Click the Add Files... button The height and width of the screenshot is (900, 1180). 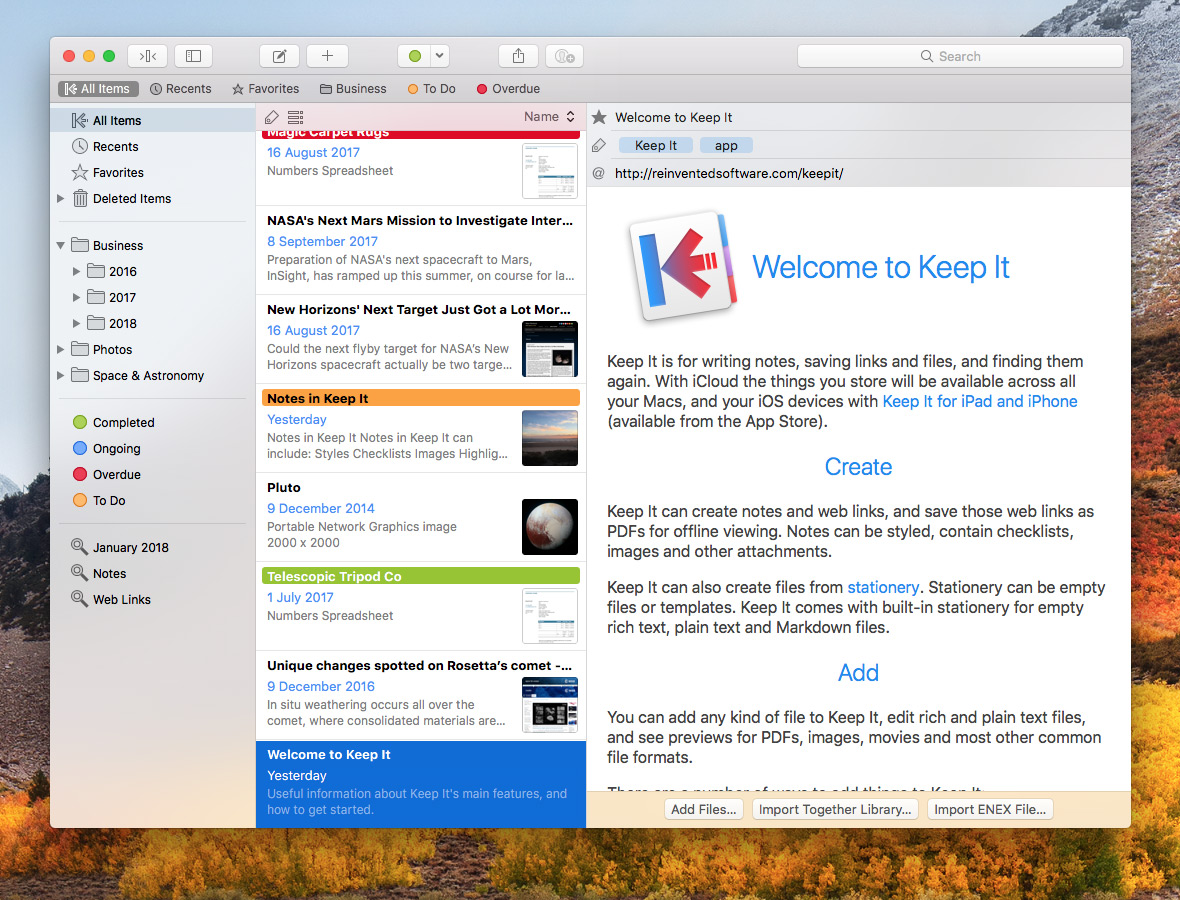tap(704, 809)
